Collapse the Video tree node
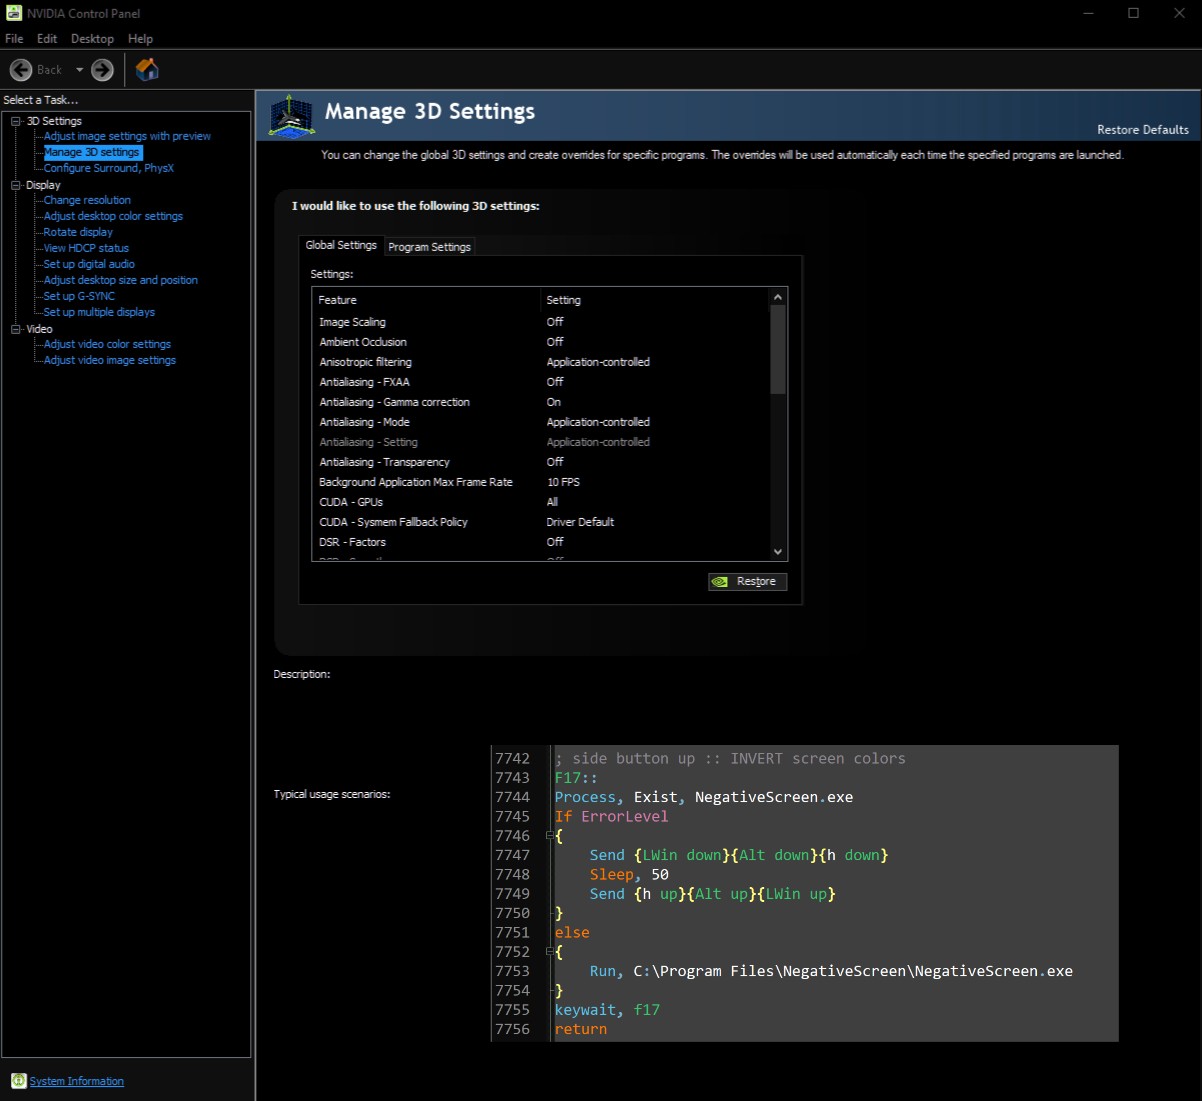The image size is (1202, 1101). (16, 329)
